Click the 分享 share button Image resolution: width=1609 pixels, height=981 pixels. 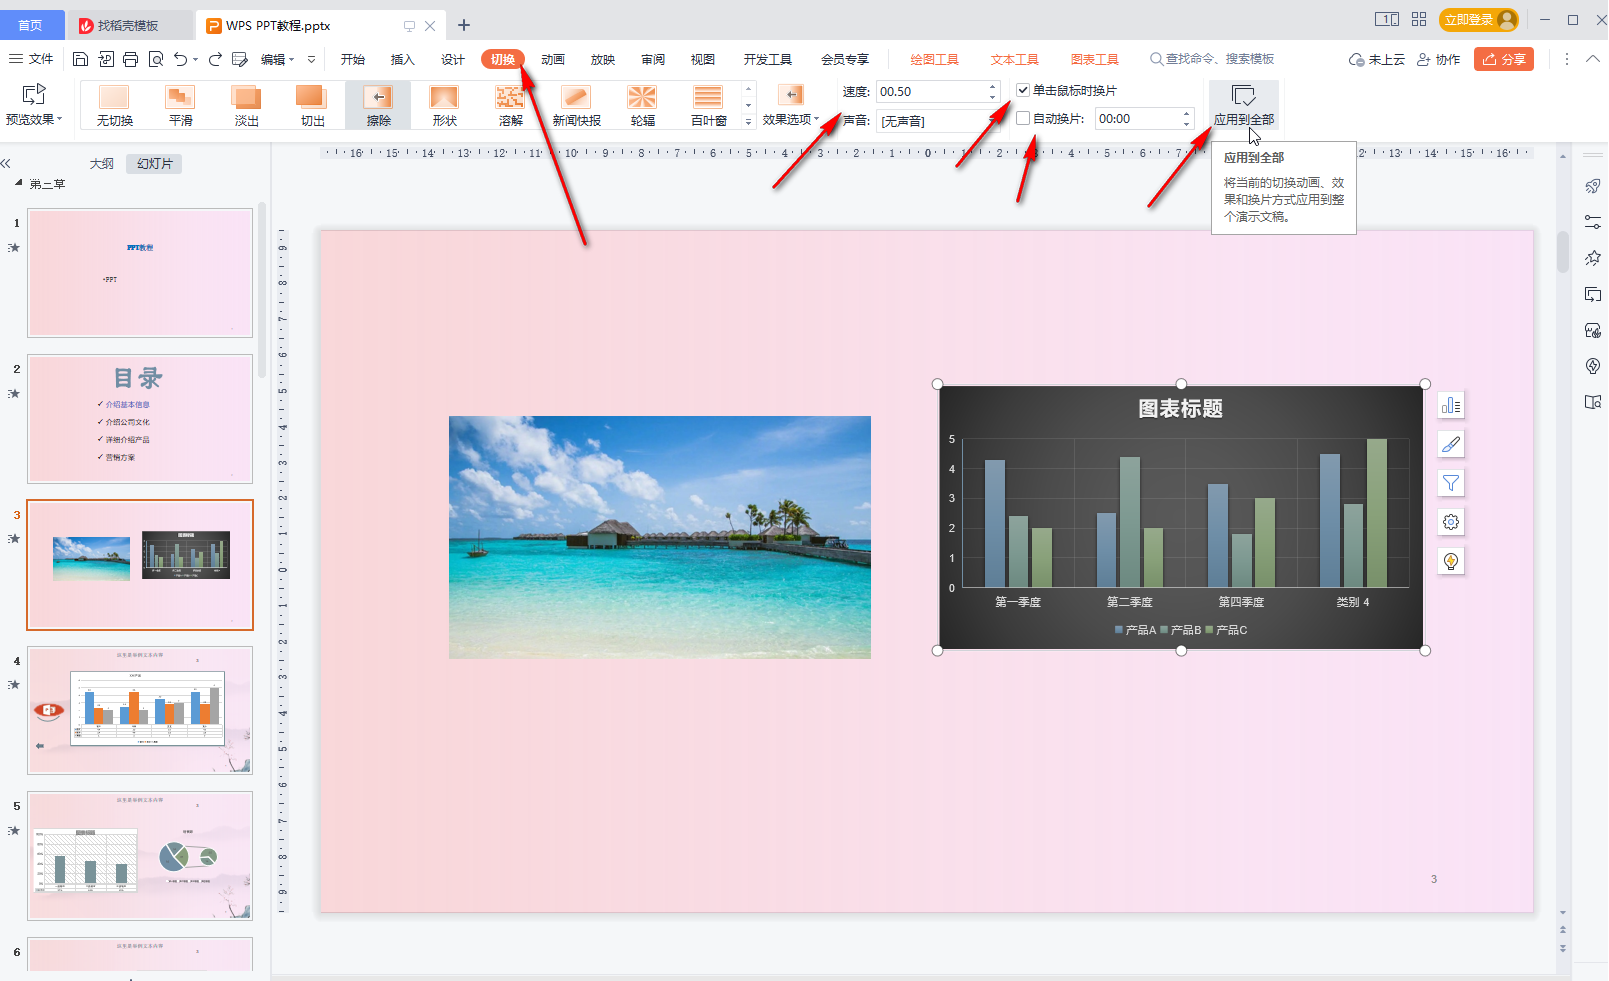pos(1503,59)
